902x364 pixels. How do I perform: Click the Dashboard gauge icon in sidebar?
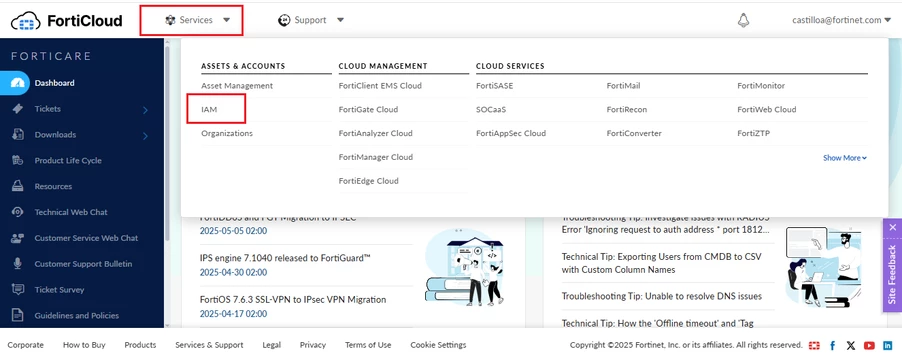coord(18,83)
